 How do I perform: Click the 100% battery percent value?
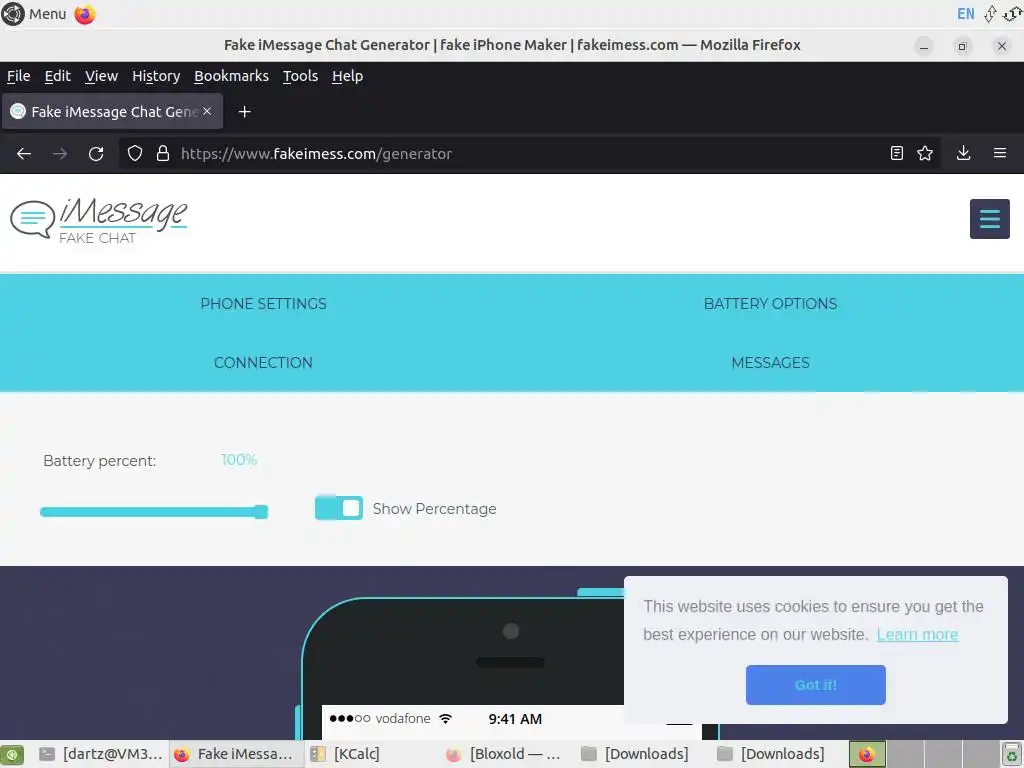pyautogui.click(x=239, y=460)
